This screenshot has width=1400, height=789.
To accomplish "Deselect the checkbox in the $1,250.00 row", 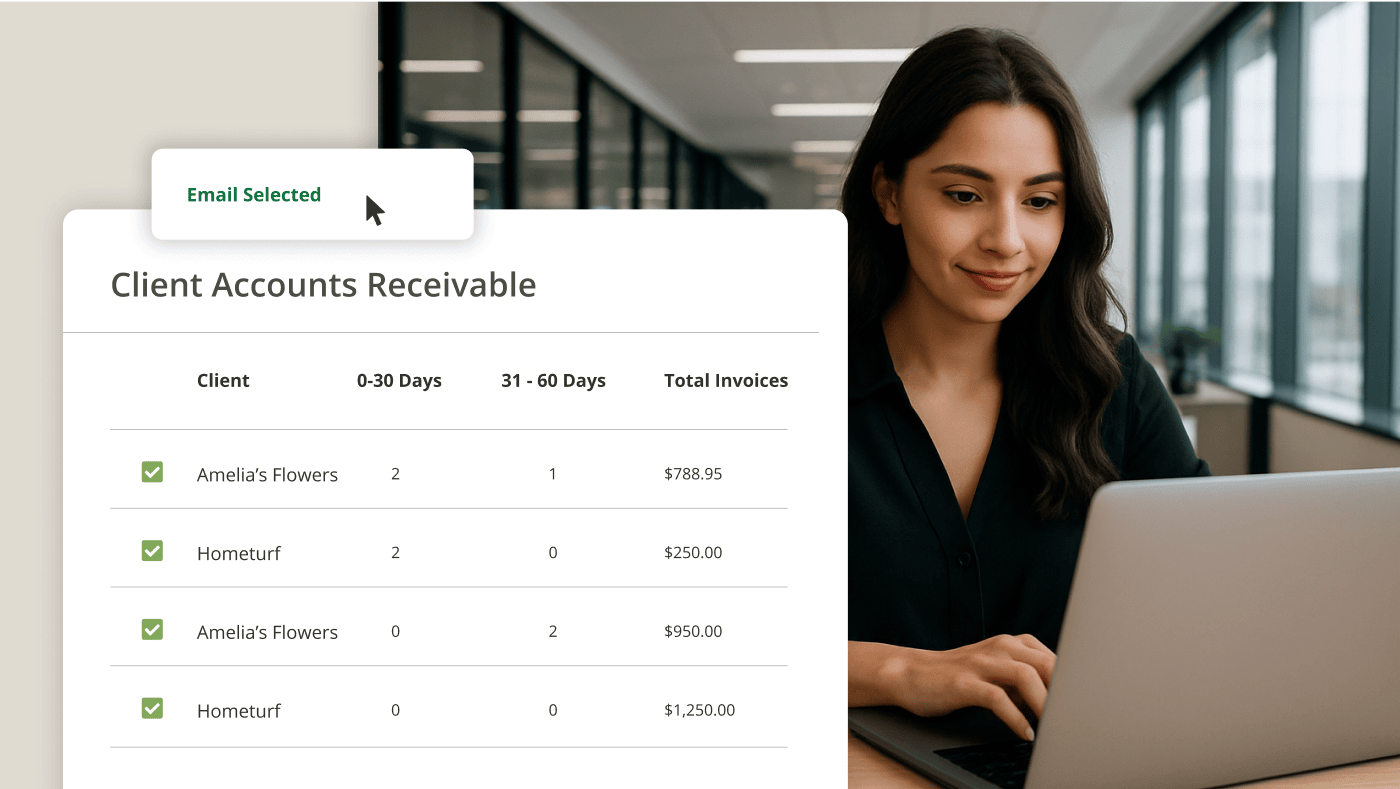I will pos(152,709).
